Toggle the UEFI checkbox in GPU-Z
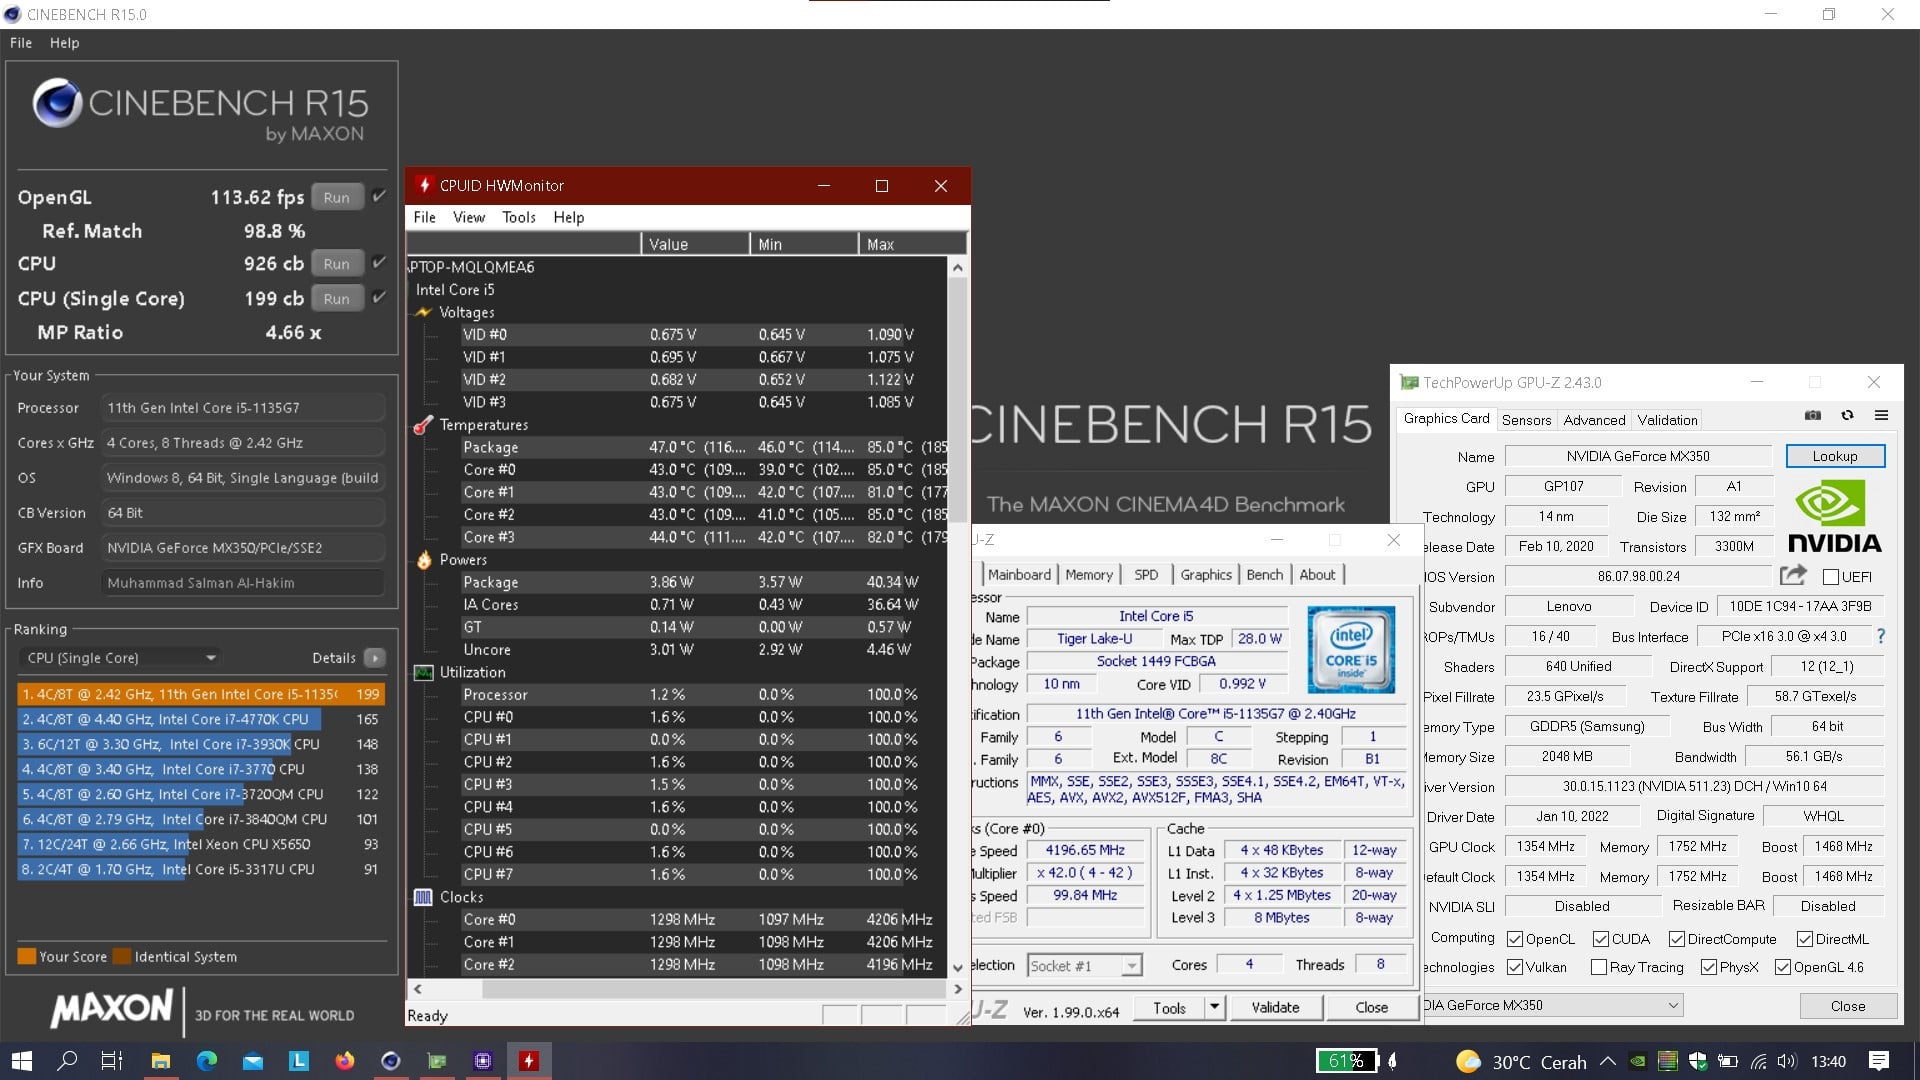This screenshot has height=1080, width=1920. coord(1831,577)
